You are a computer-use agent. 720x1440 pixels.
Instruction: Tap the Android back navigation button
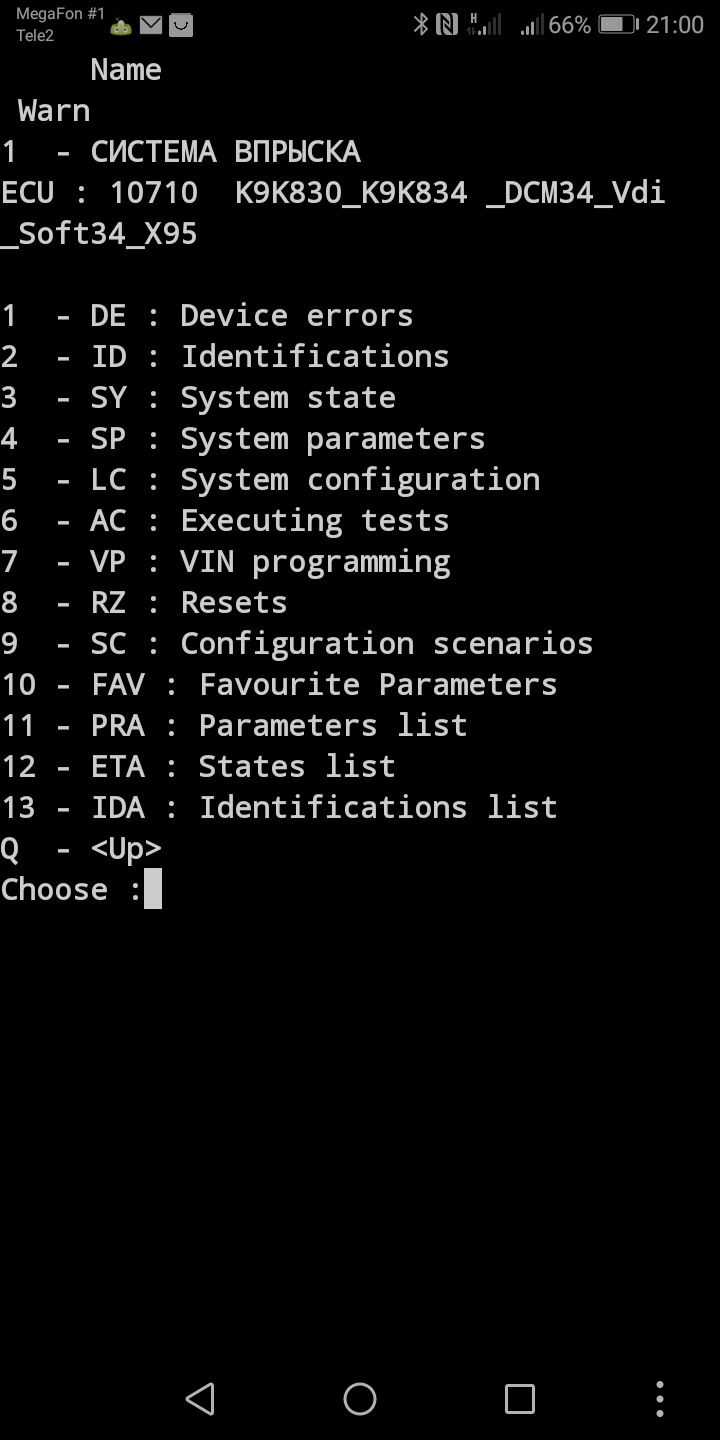(x=201, y=1398)
